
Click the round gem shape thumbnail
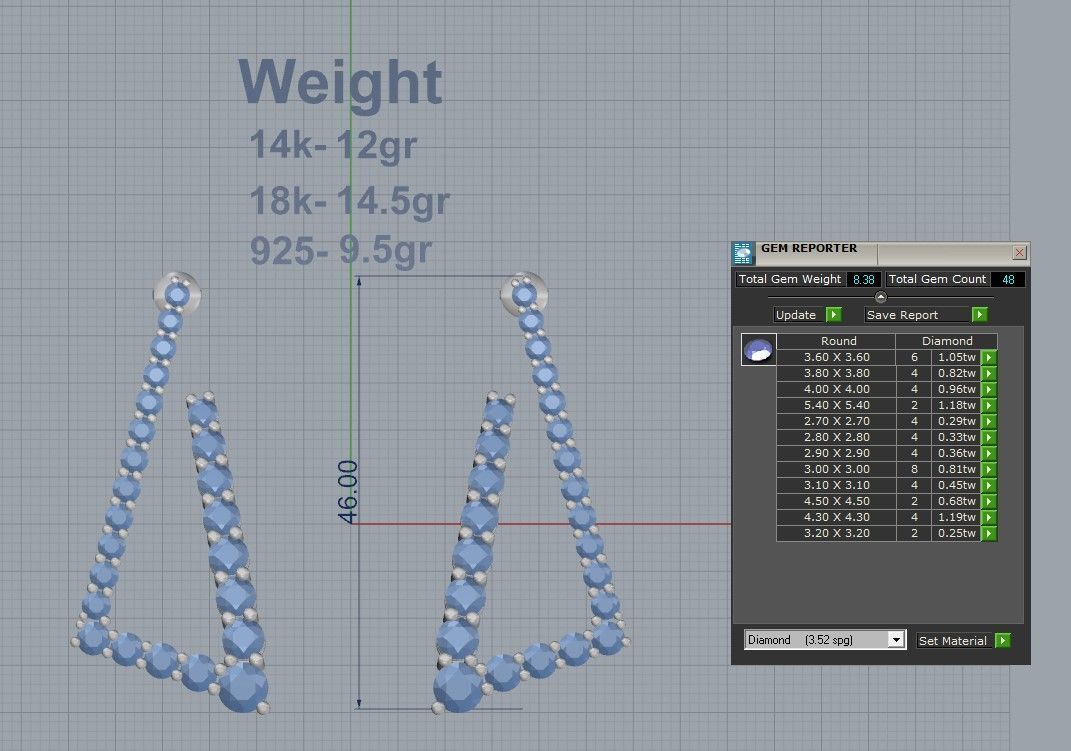click(x=758, y=350)
